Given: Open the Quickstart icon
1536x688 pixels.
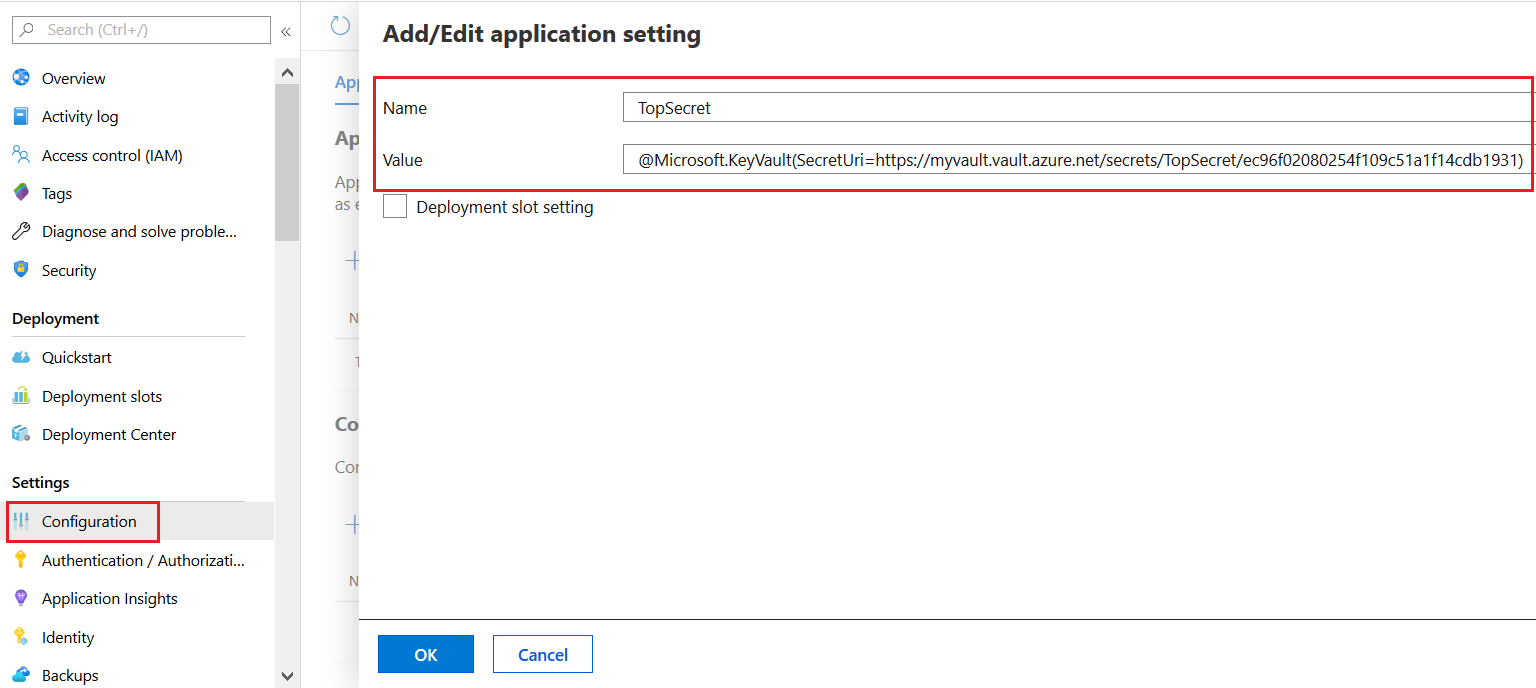Looking at the screenshot, I should pos(21,358).
